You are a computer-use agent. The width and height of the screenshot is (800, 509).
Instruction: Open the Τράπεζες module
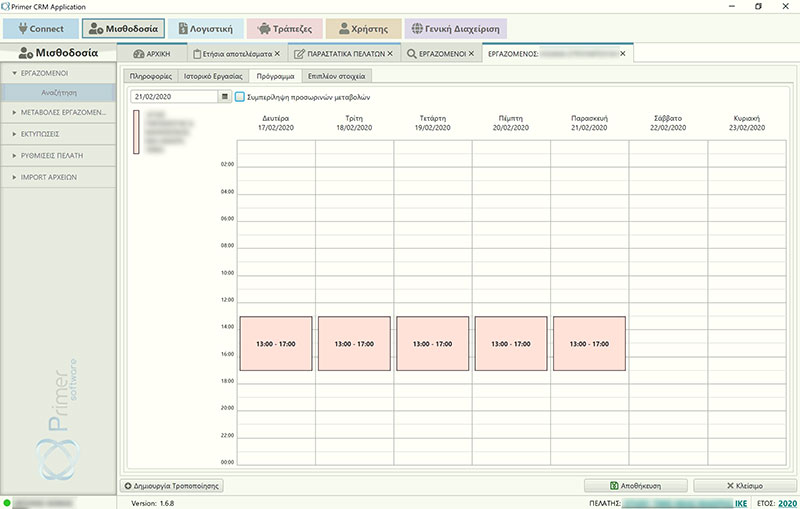[x=284, y=29]
